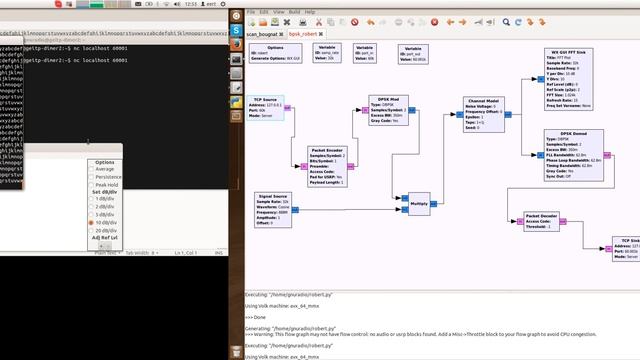Open the user account menu in top panel

tap(208, 4)
